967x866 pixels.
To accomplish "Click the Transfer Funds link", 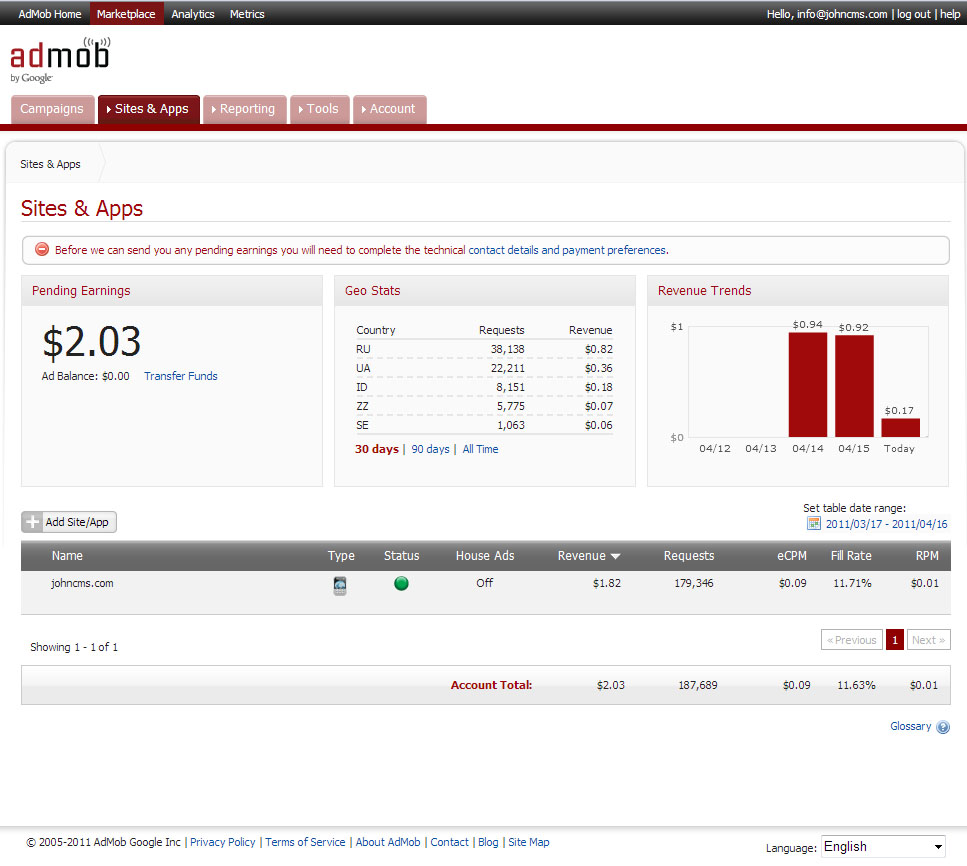I will coord(180,377).
